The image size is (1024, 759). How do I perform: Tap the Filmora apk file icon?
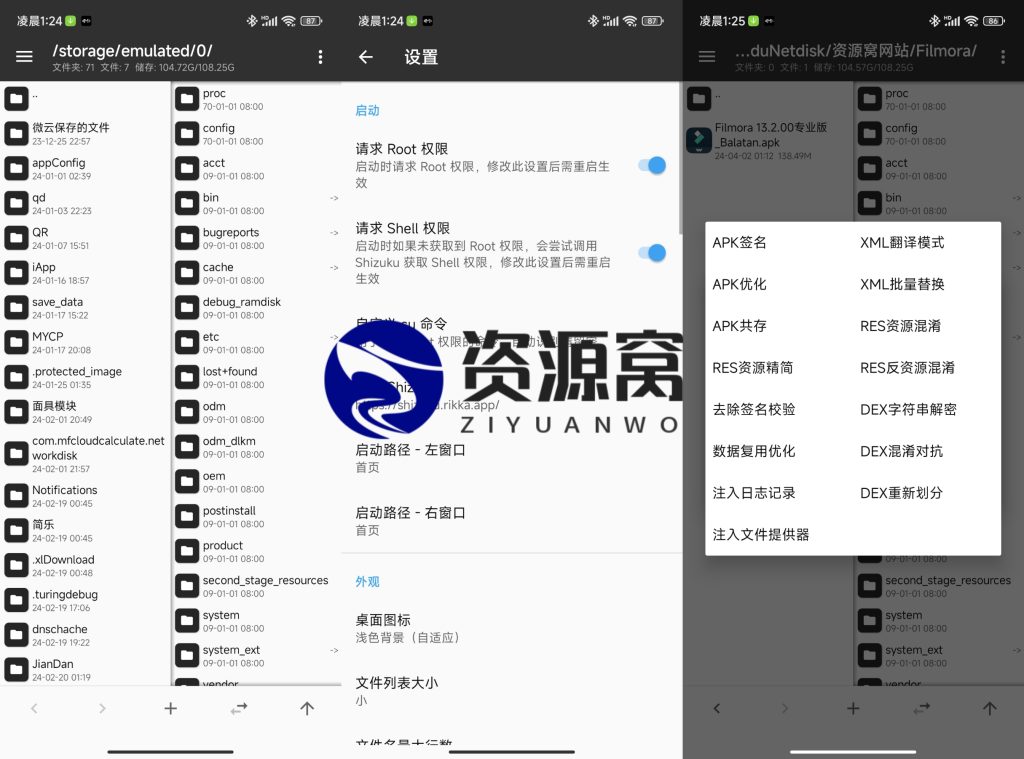click(x=699, y=140)
